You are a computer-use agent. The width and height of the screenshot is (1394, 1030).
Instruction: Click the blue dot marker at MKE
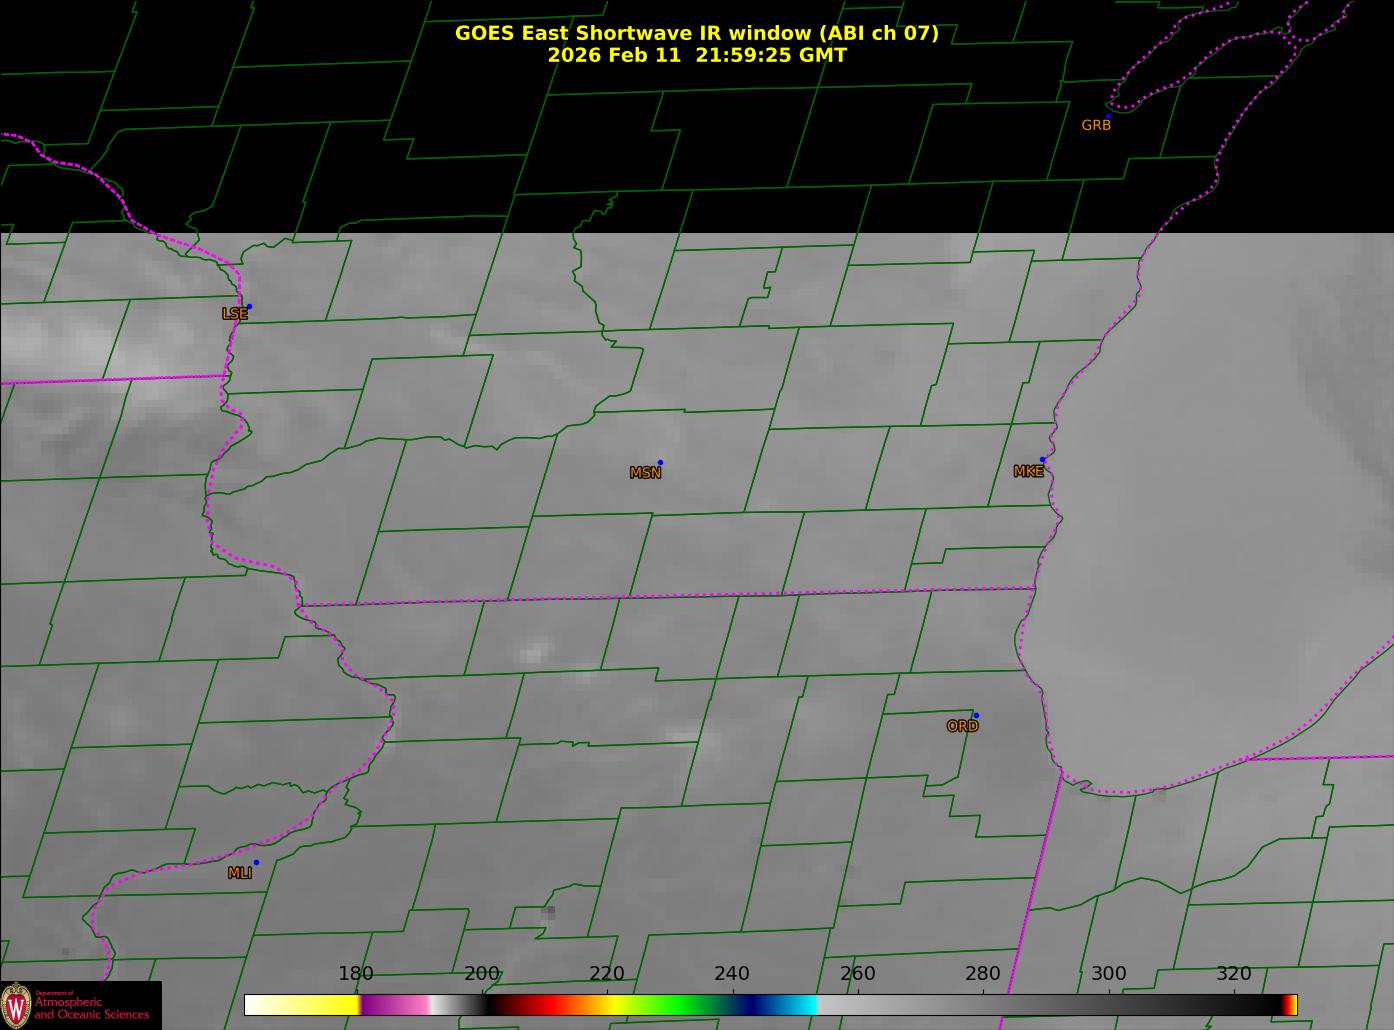(1042, 460)
